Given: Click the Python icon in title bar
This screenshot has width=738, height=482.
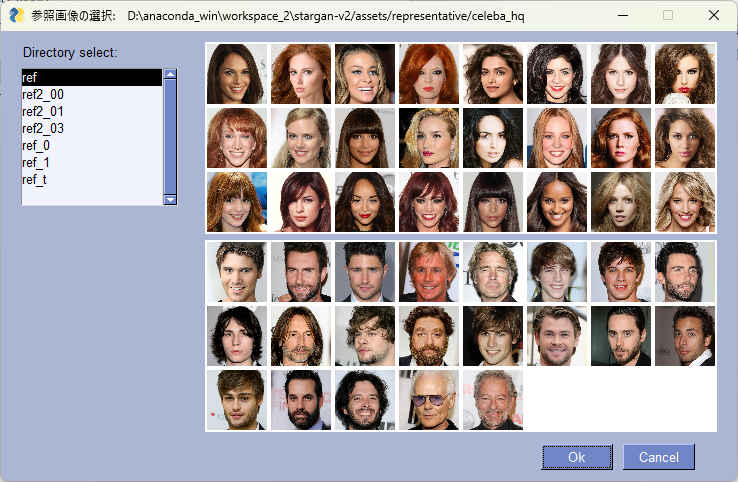Looking at the screenshot, I should pyautogui.click(x=15, y=15).
